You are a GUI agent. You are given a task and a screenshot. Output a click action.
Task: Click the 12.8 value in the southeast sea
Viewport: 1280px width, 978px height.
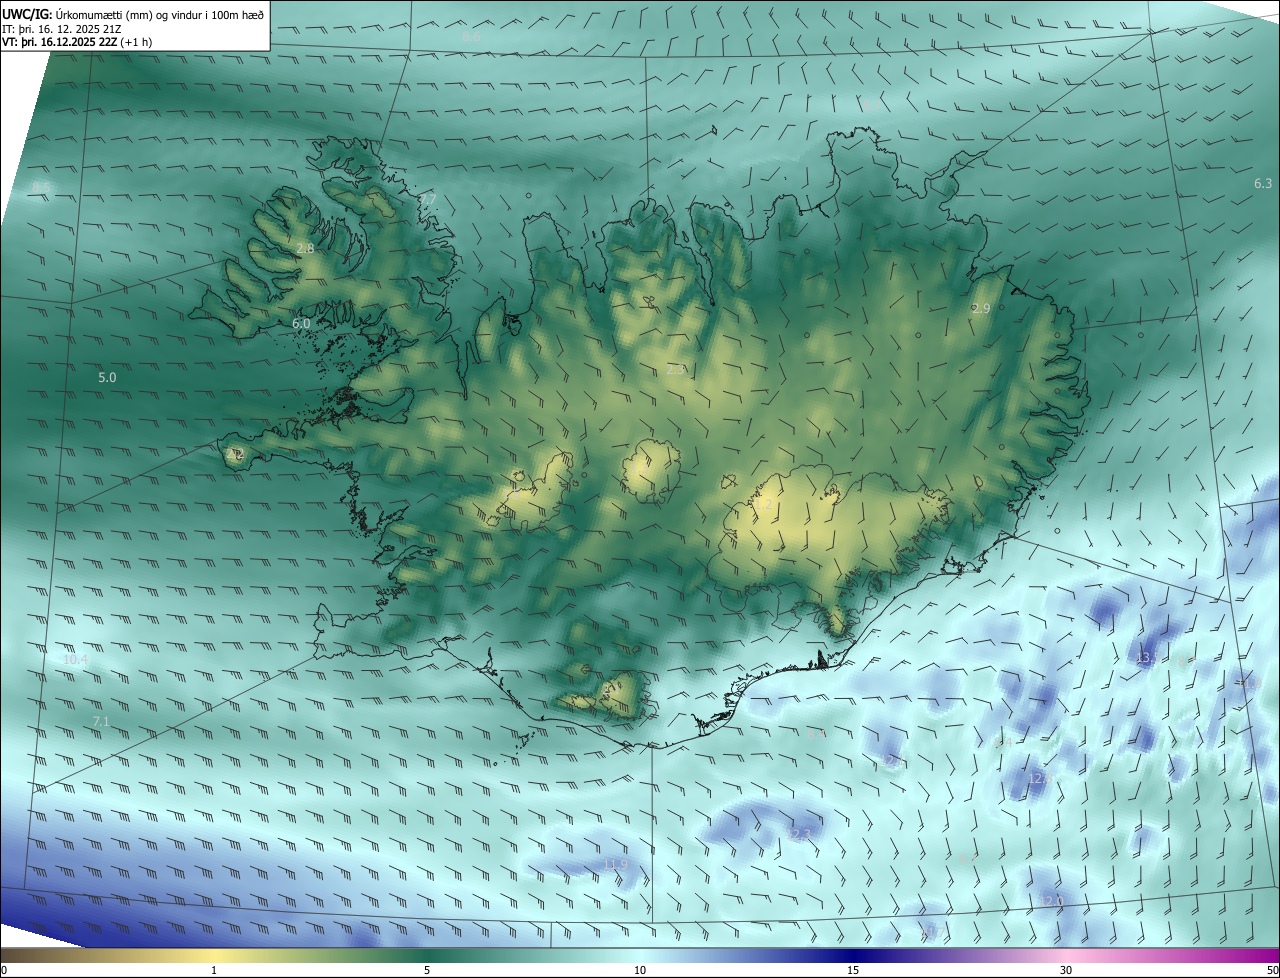pos(1041,778)
